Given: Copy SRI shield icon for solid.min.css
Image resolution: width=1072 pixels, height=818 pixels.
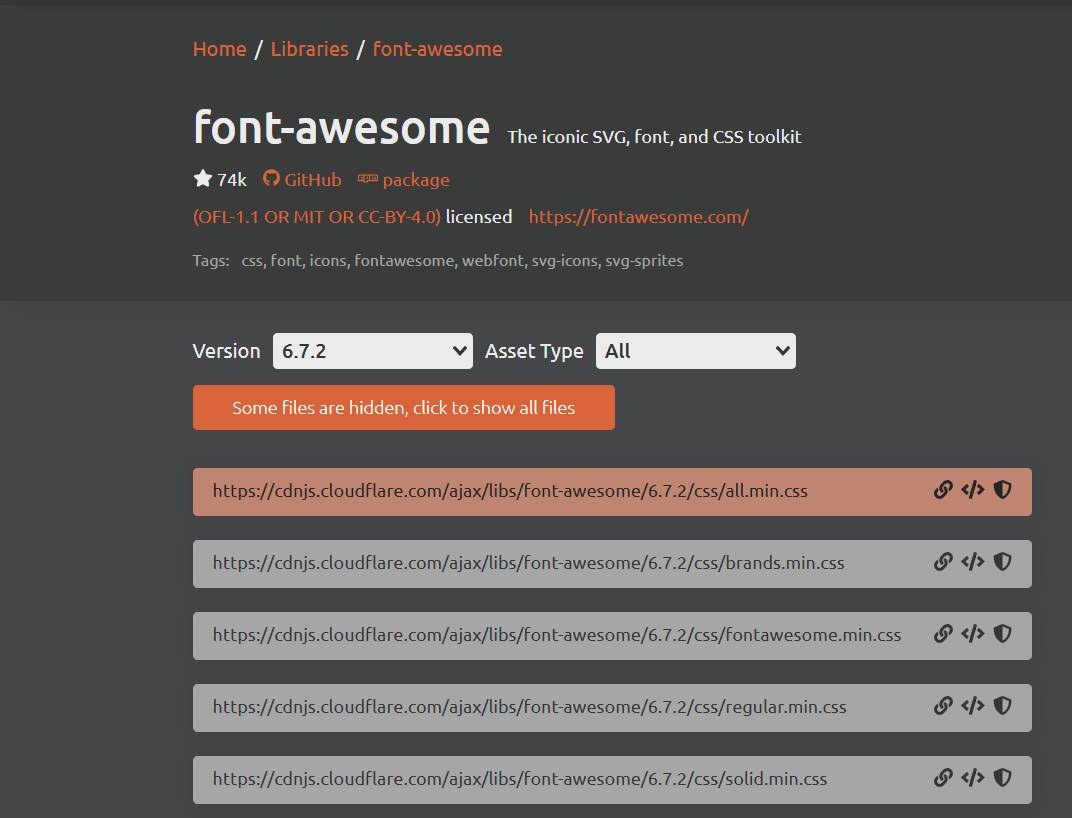Looking at the screenshot, I should (1002, 778).
